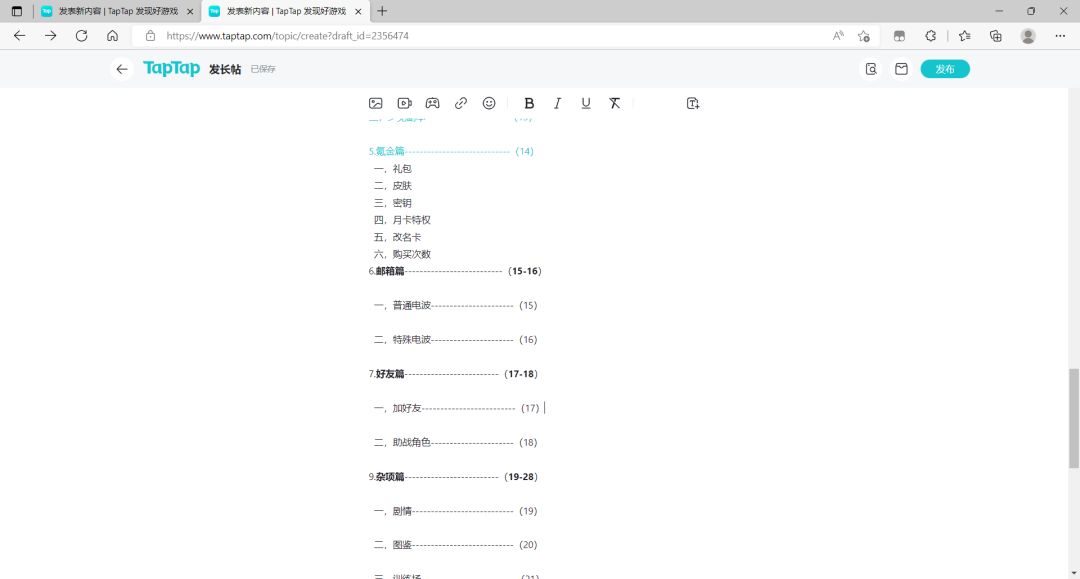Click the 一，加好友 line

click(x=456, y=408)
